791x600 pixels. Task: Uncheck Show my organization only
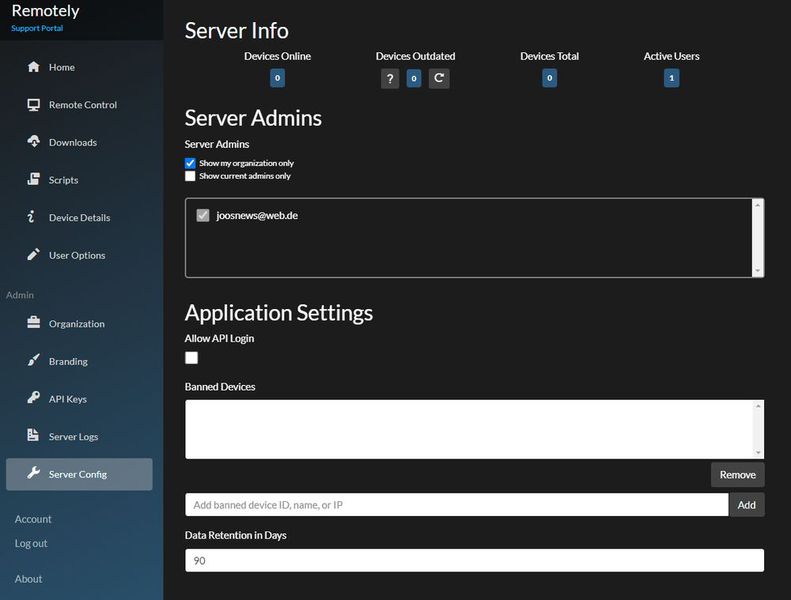pos(190,163)
